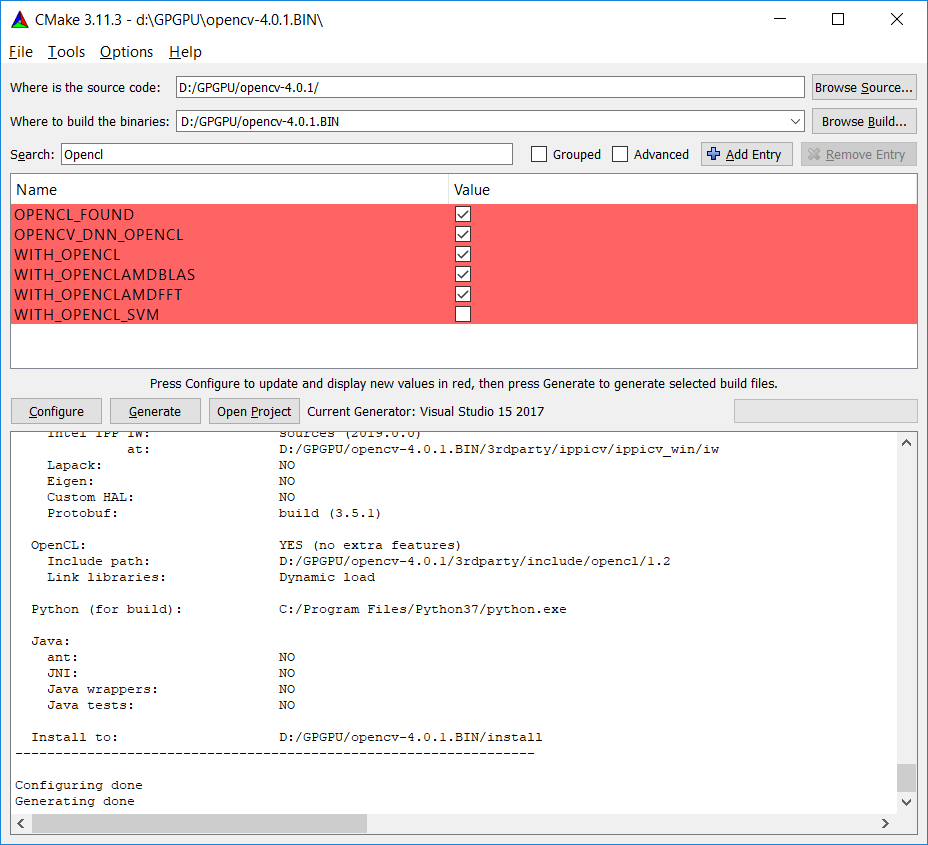Screen dimensions: 928x845
Task: Maximize the CMake window
Action: pos(838,20)
